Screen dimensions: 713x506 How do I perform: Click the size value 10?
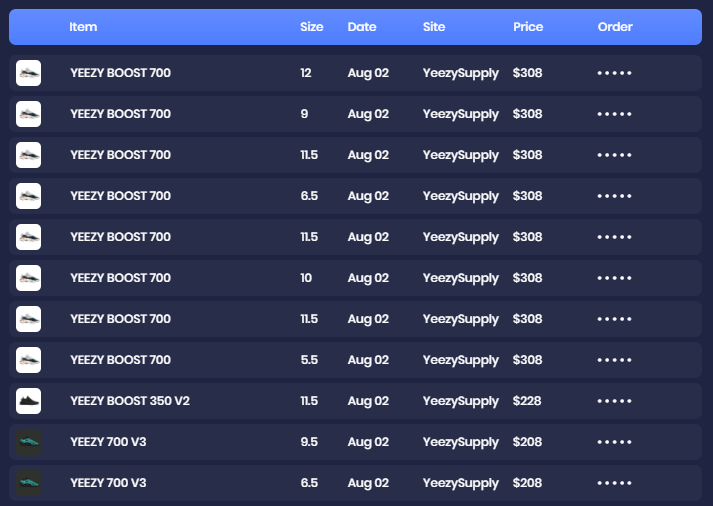pyautogui.click(x=306, y=278)
